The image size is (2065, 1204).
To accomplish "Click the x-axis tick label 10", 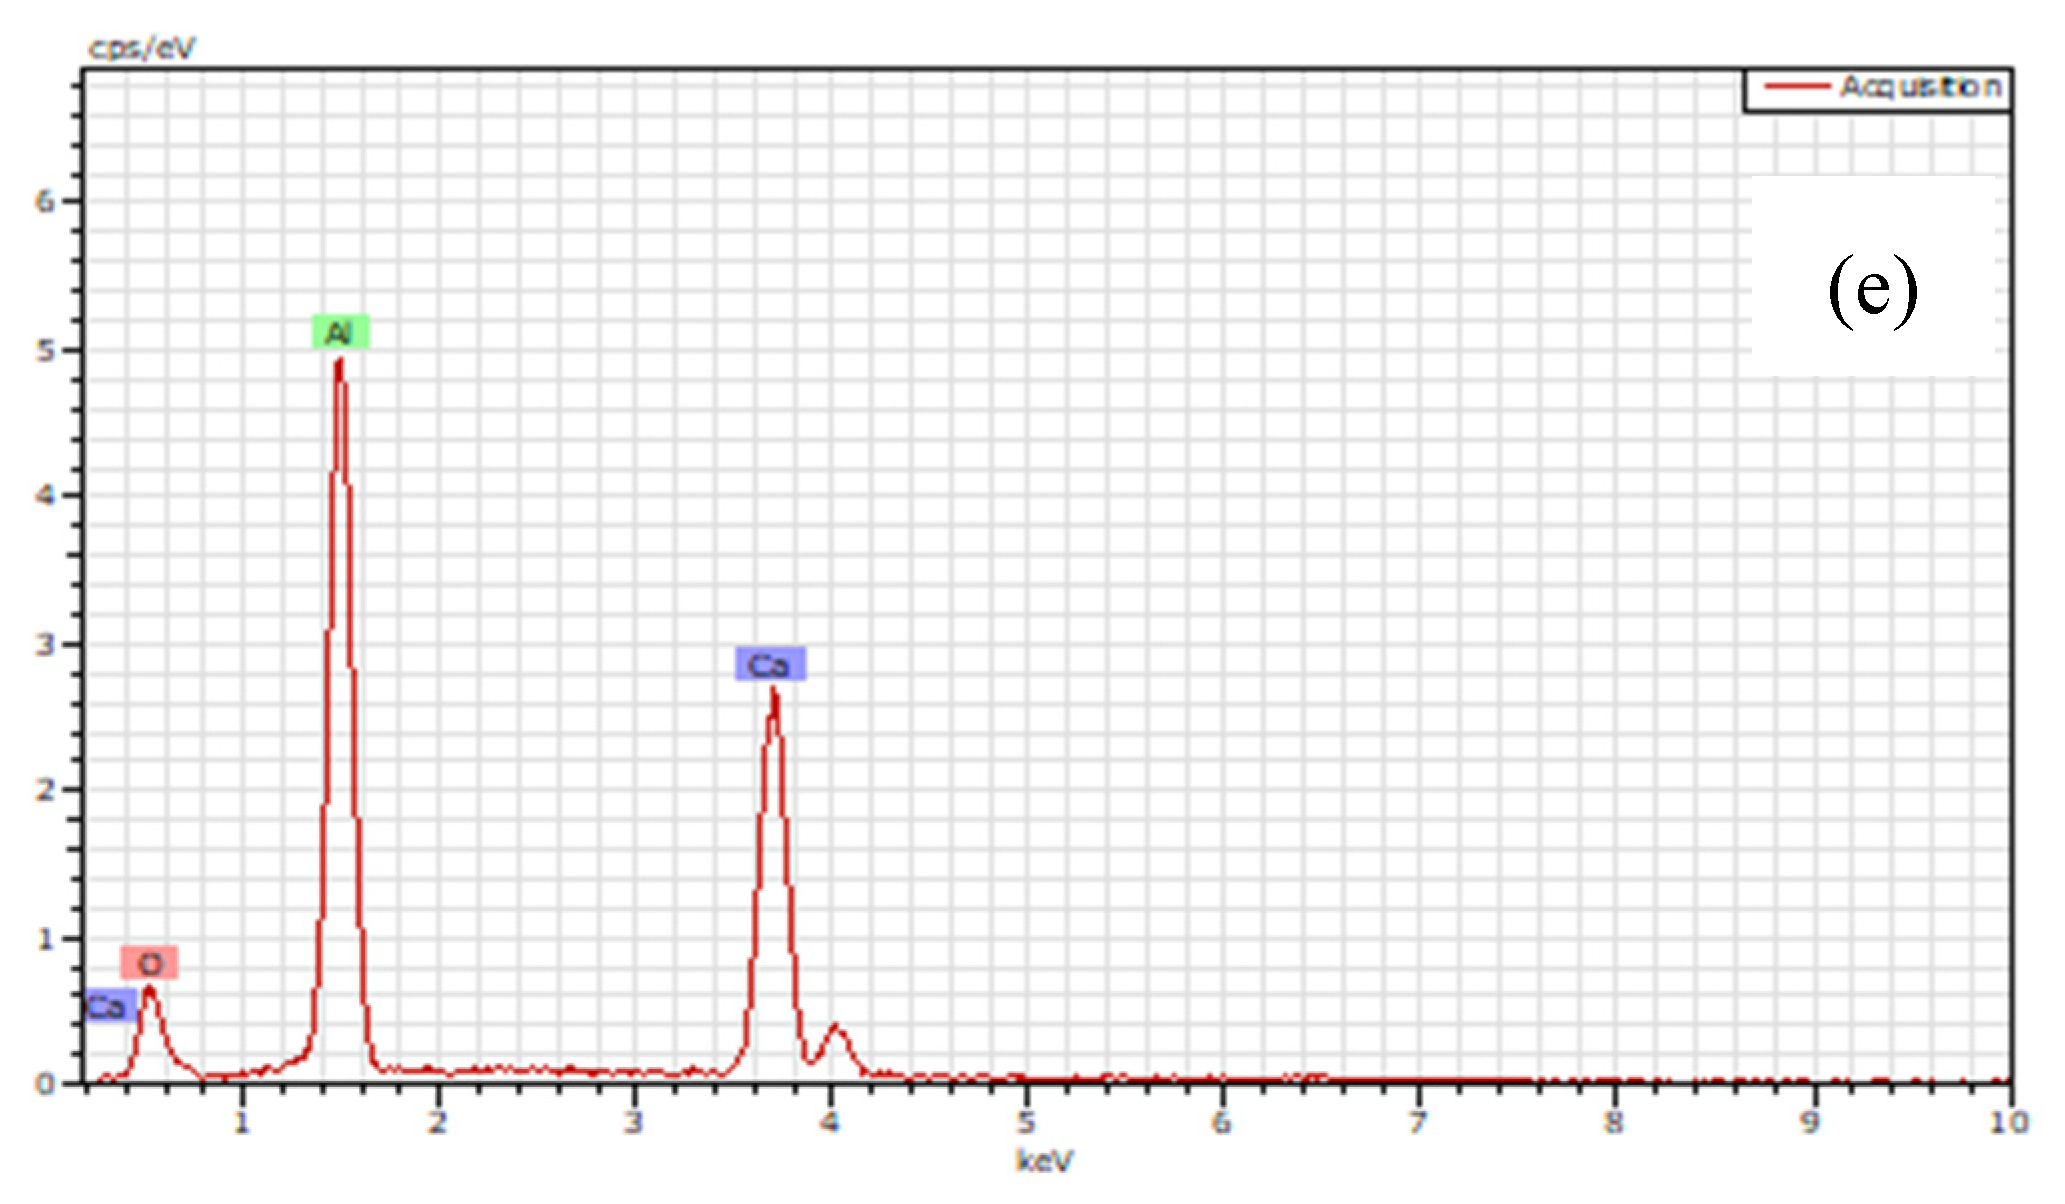I will click(x=2008, y=1123).
